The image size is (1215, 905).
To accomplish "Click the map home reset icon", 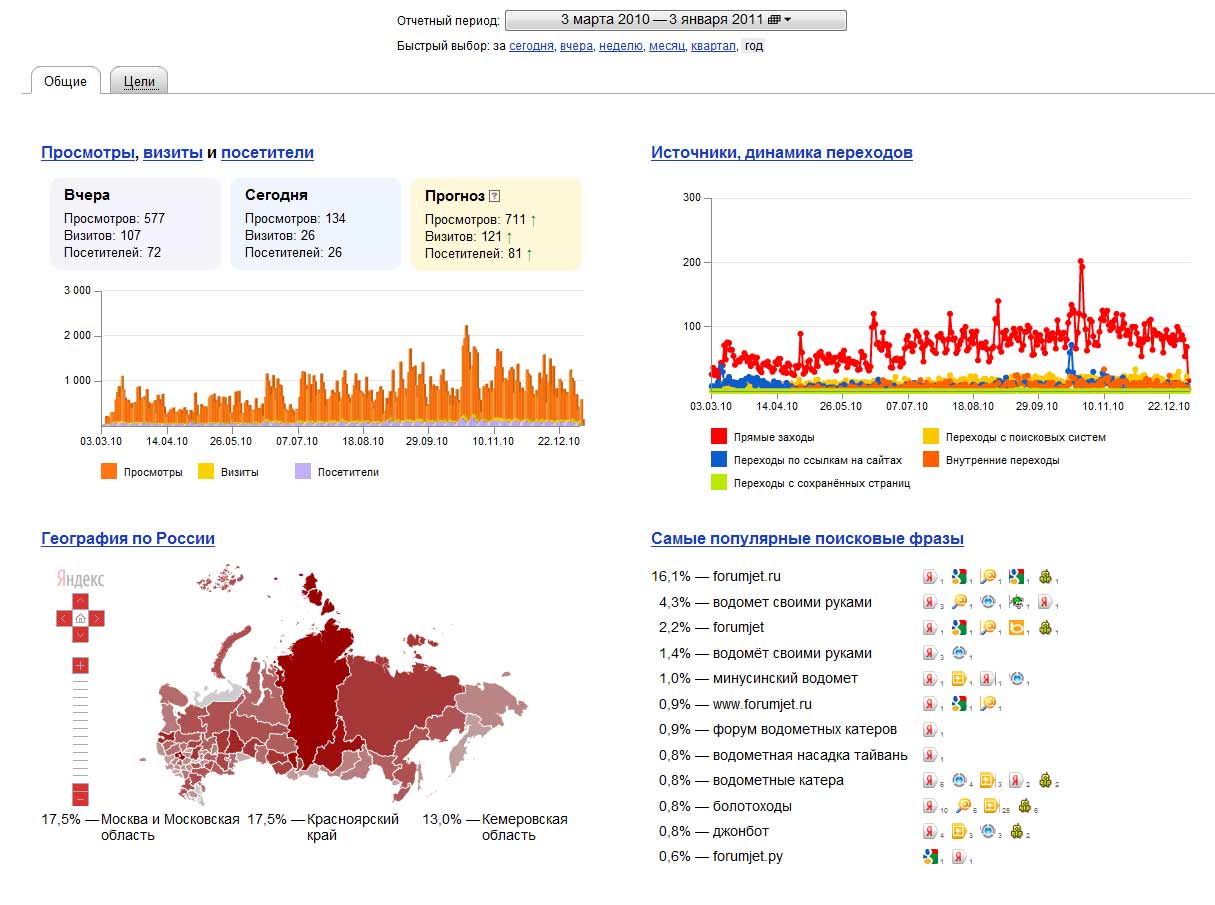I will click(80, 619).
